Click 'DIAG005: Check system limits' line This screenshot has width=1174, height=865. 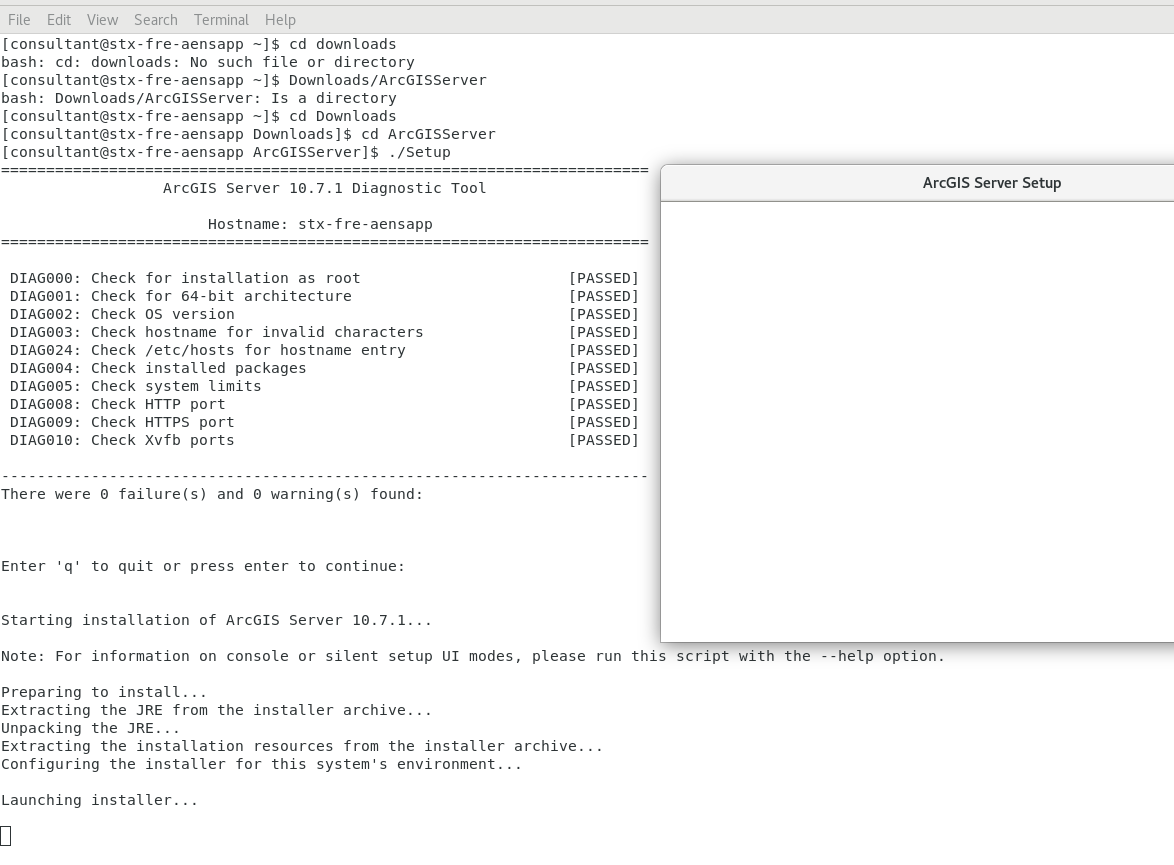coord(136,386)
